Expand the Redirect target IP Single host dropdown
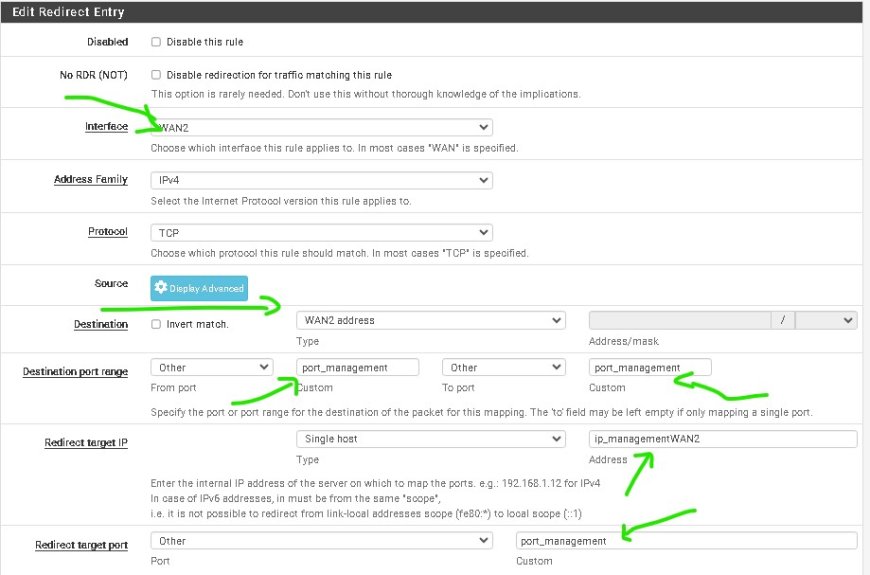870x575 pixels. [x=431, y=439]
